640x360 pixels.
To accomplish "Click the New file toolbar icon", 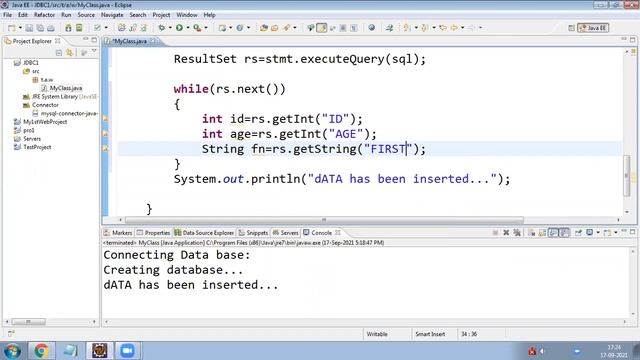I will [11, 28].
